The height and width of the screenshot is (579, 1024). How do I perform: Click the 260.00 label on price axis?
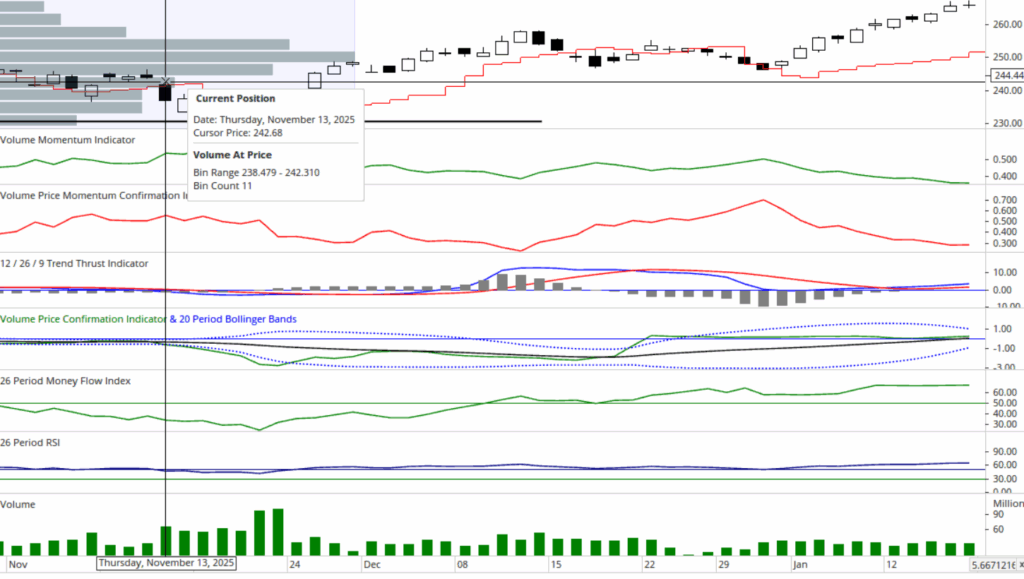coord(1003,25)
